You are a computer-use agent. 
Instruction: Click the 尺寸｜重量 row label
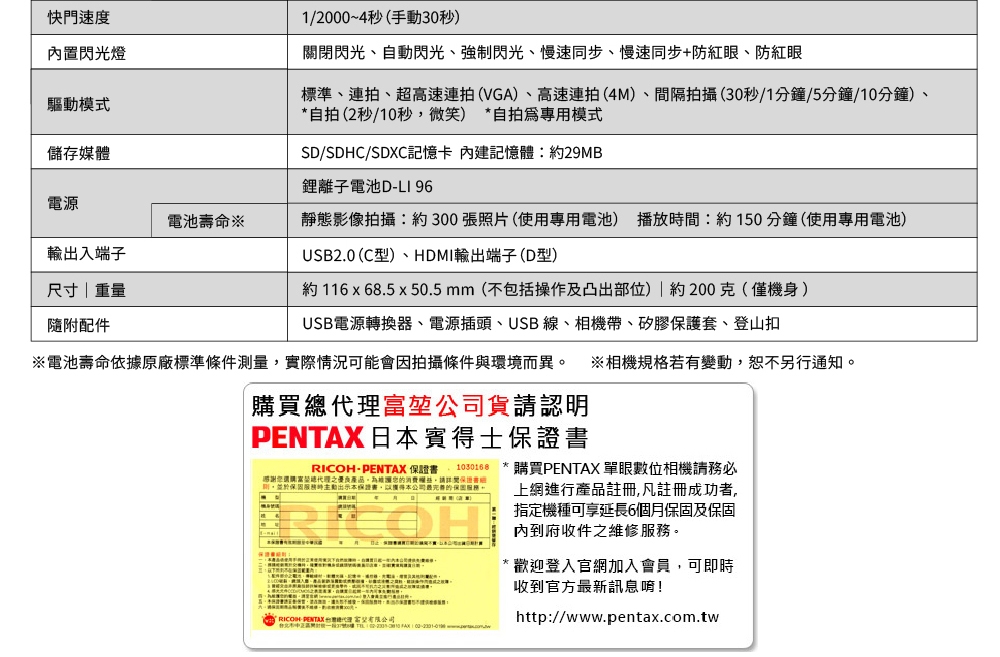(x=87, y=290)
